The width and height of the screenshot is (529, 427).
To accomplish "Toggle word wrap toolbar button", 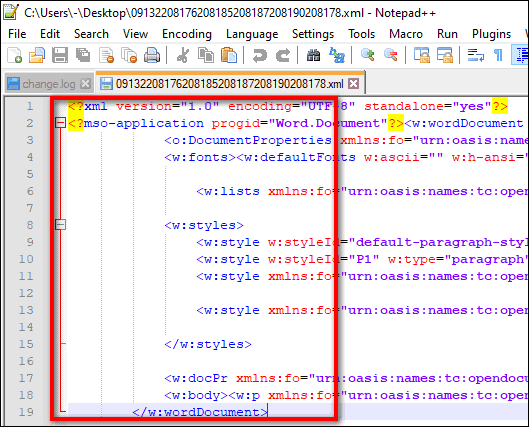I will tap(476, 55).
